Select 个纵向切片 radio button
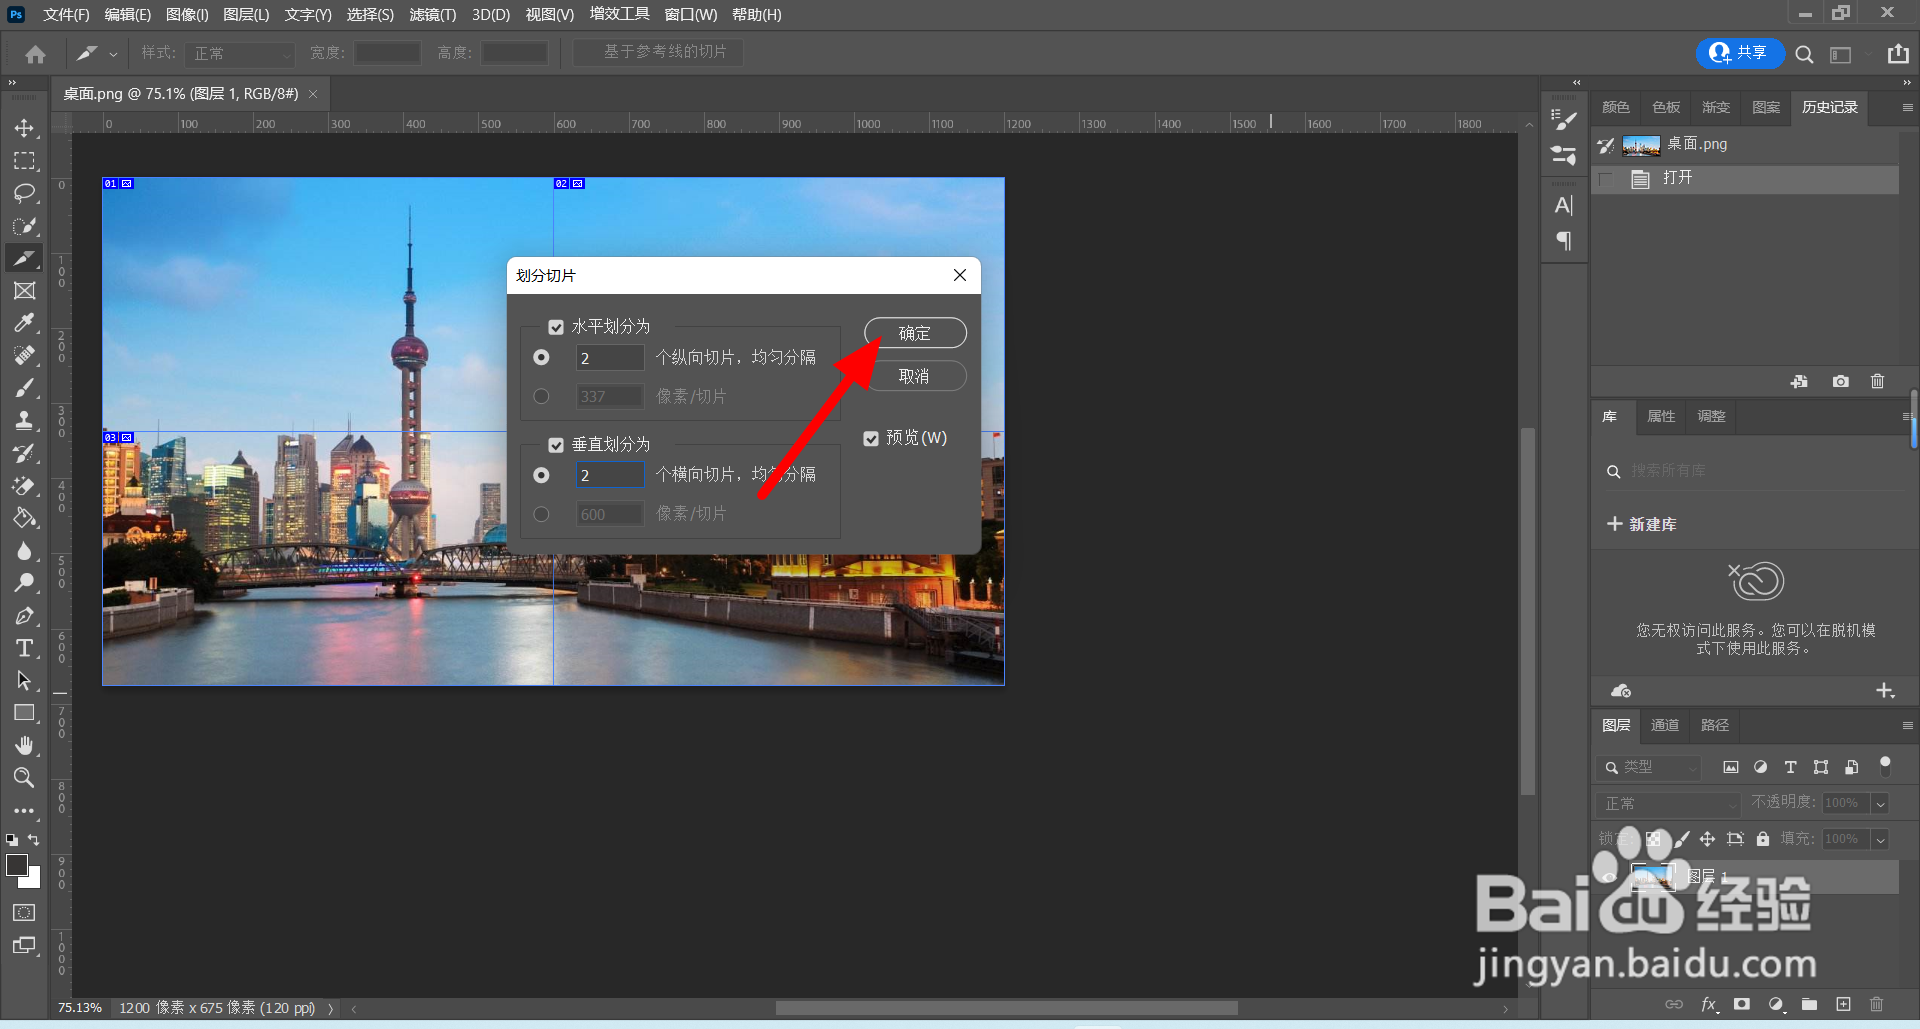 click(x=541, y=357)
